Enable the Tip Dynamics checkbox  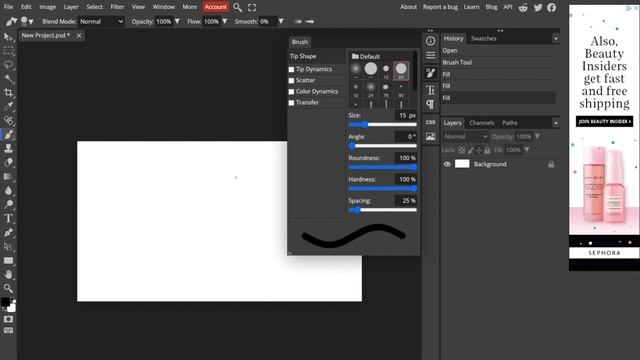pos(291,69)
